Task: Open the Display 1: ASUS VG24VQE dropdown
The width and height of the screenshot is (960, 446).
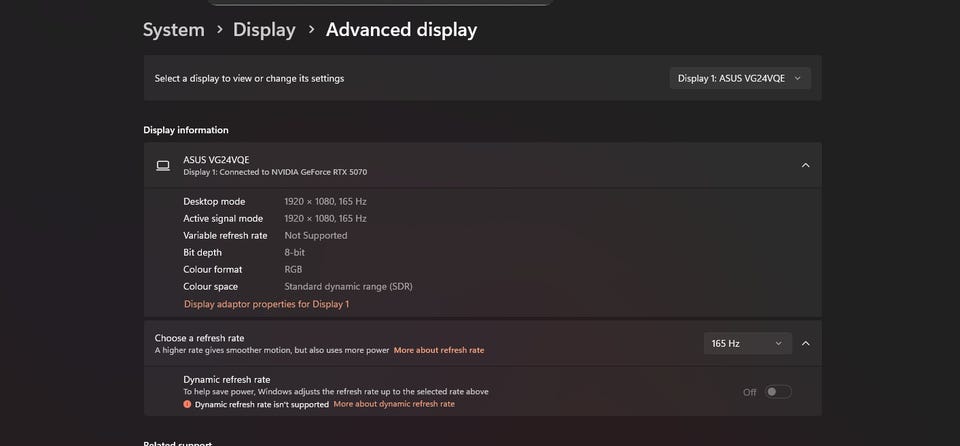Action: 739,78
